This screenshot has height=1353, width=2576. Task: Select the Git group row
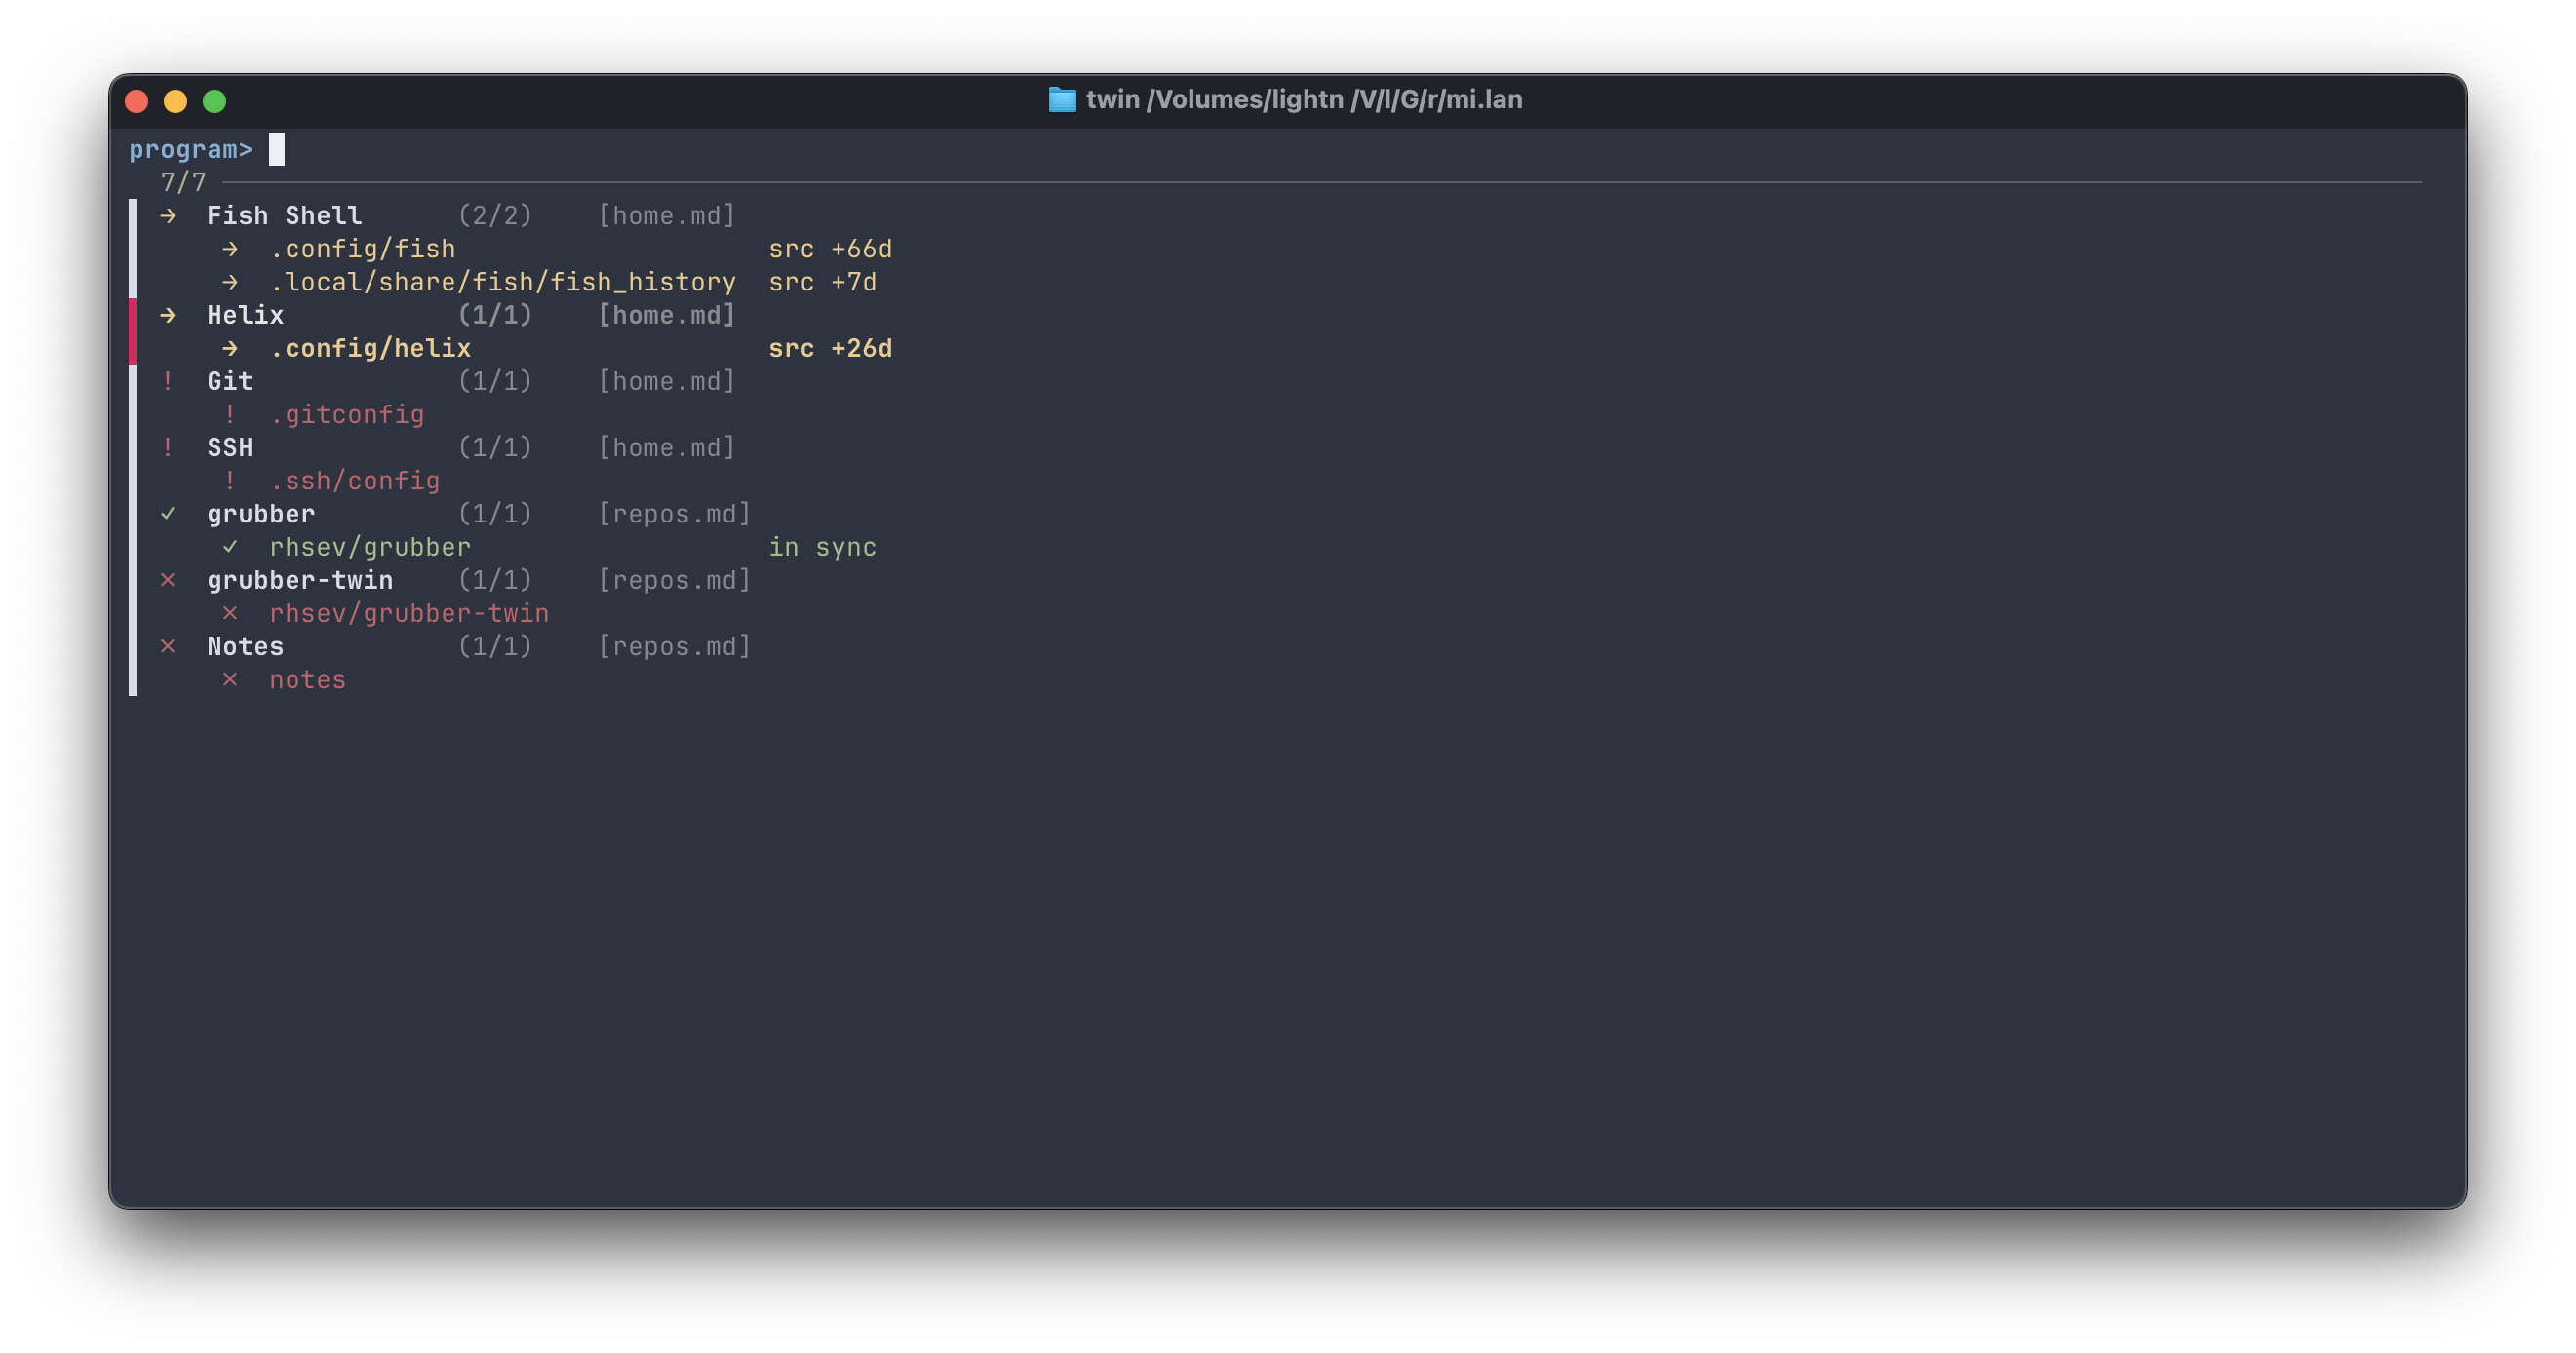448,381
